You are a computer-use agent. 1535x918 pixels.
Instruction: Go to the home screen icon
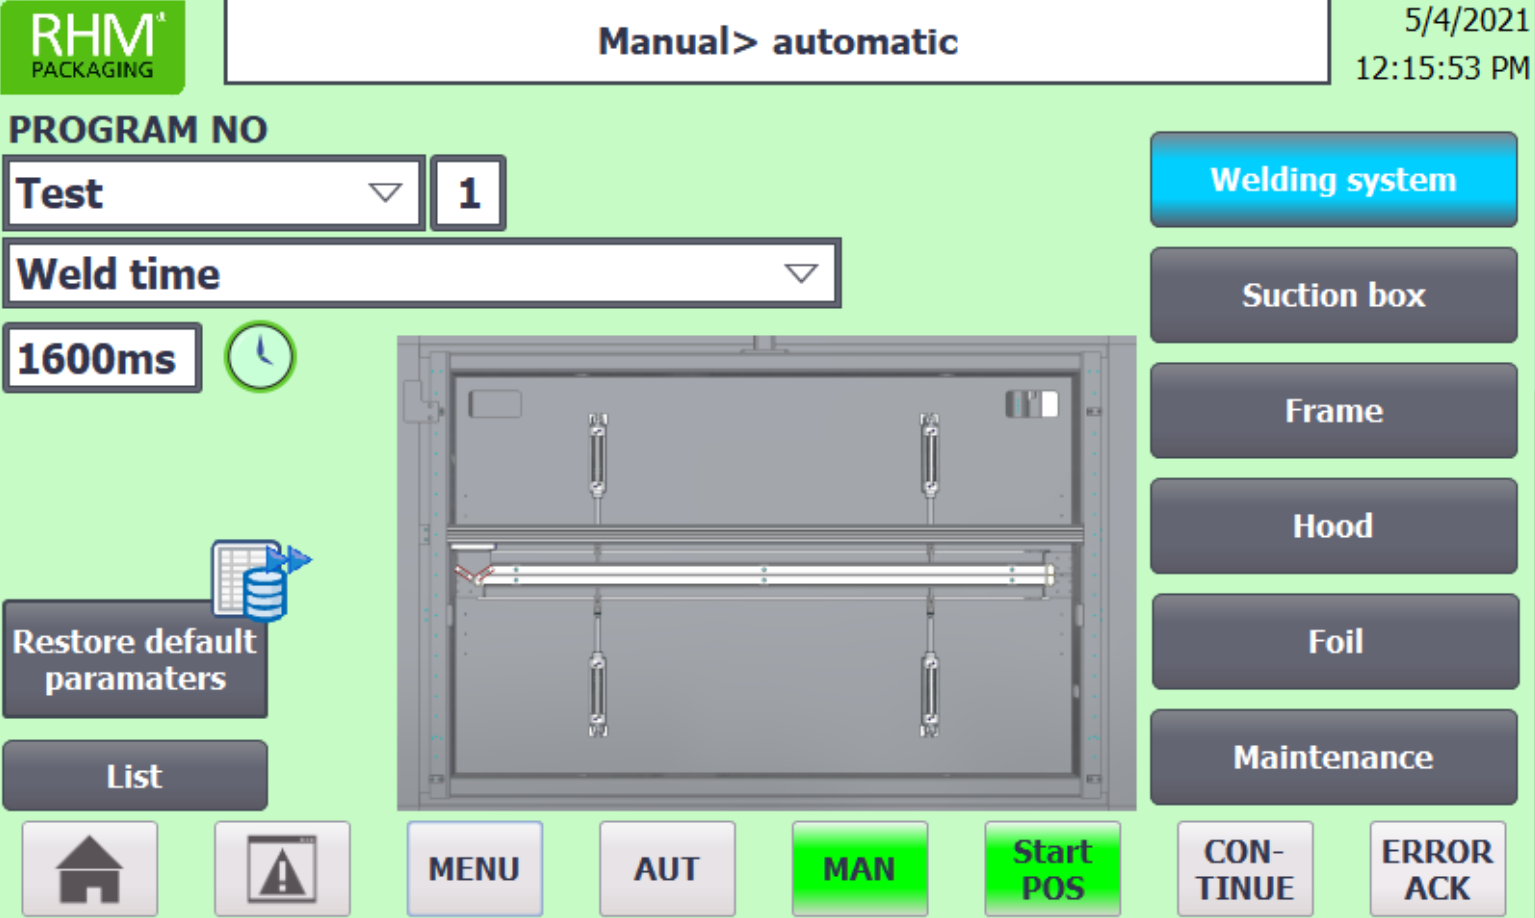pyautogui.click(x=89, y=868)
